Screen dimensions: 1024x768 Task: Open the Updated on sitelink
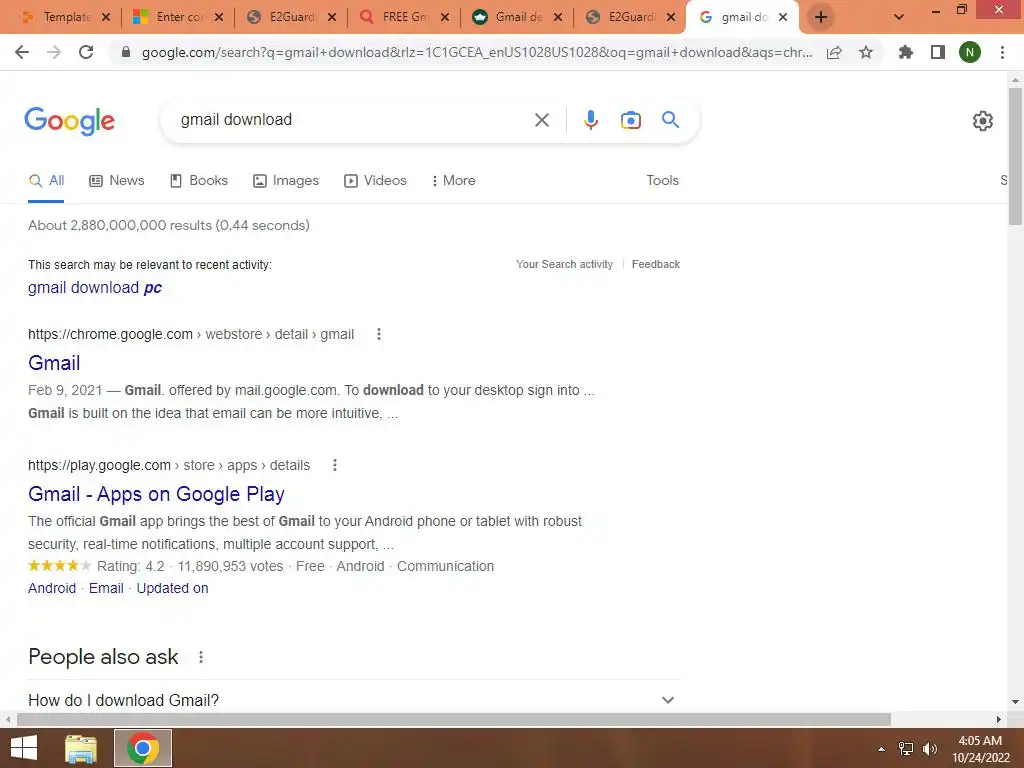click(172, 588)
